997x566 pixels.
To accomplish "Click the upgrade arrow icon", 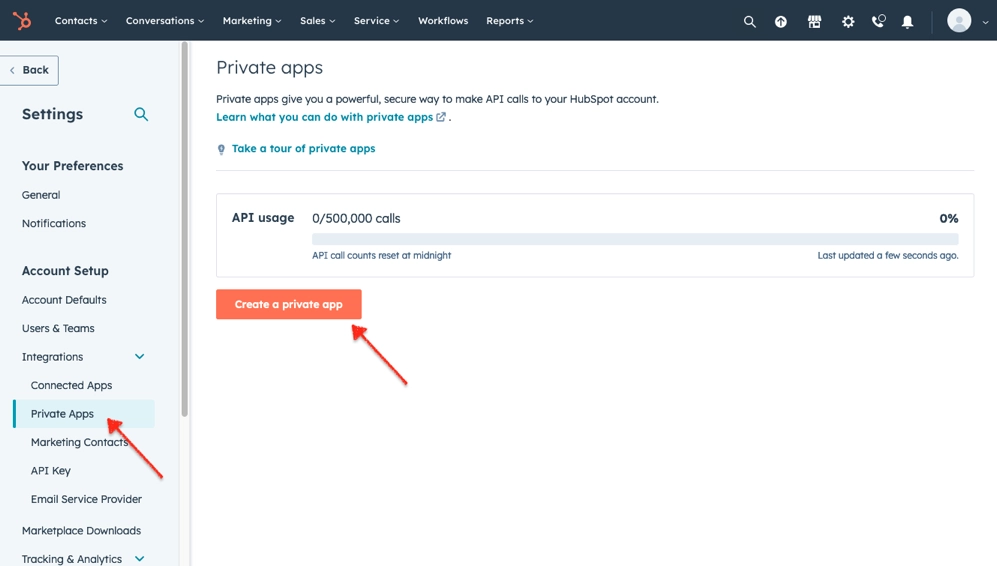I will pyautogui.click(x=781, y=22).
